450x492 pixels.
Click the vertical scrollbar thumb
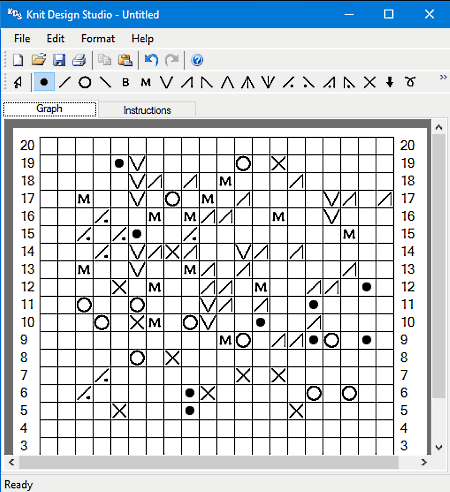[x=439, y=266]
